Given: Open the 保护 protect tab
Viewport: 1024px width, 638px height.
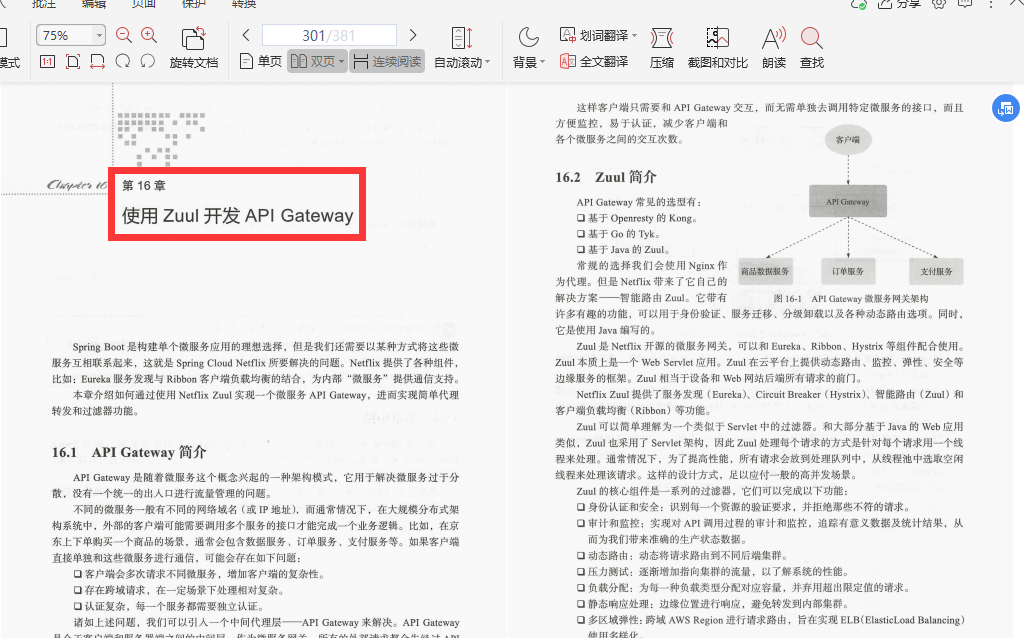Looking at the screenshot, I should [x=193, y=4].
